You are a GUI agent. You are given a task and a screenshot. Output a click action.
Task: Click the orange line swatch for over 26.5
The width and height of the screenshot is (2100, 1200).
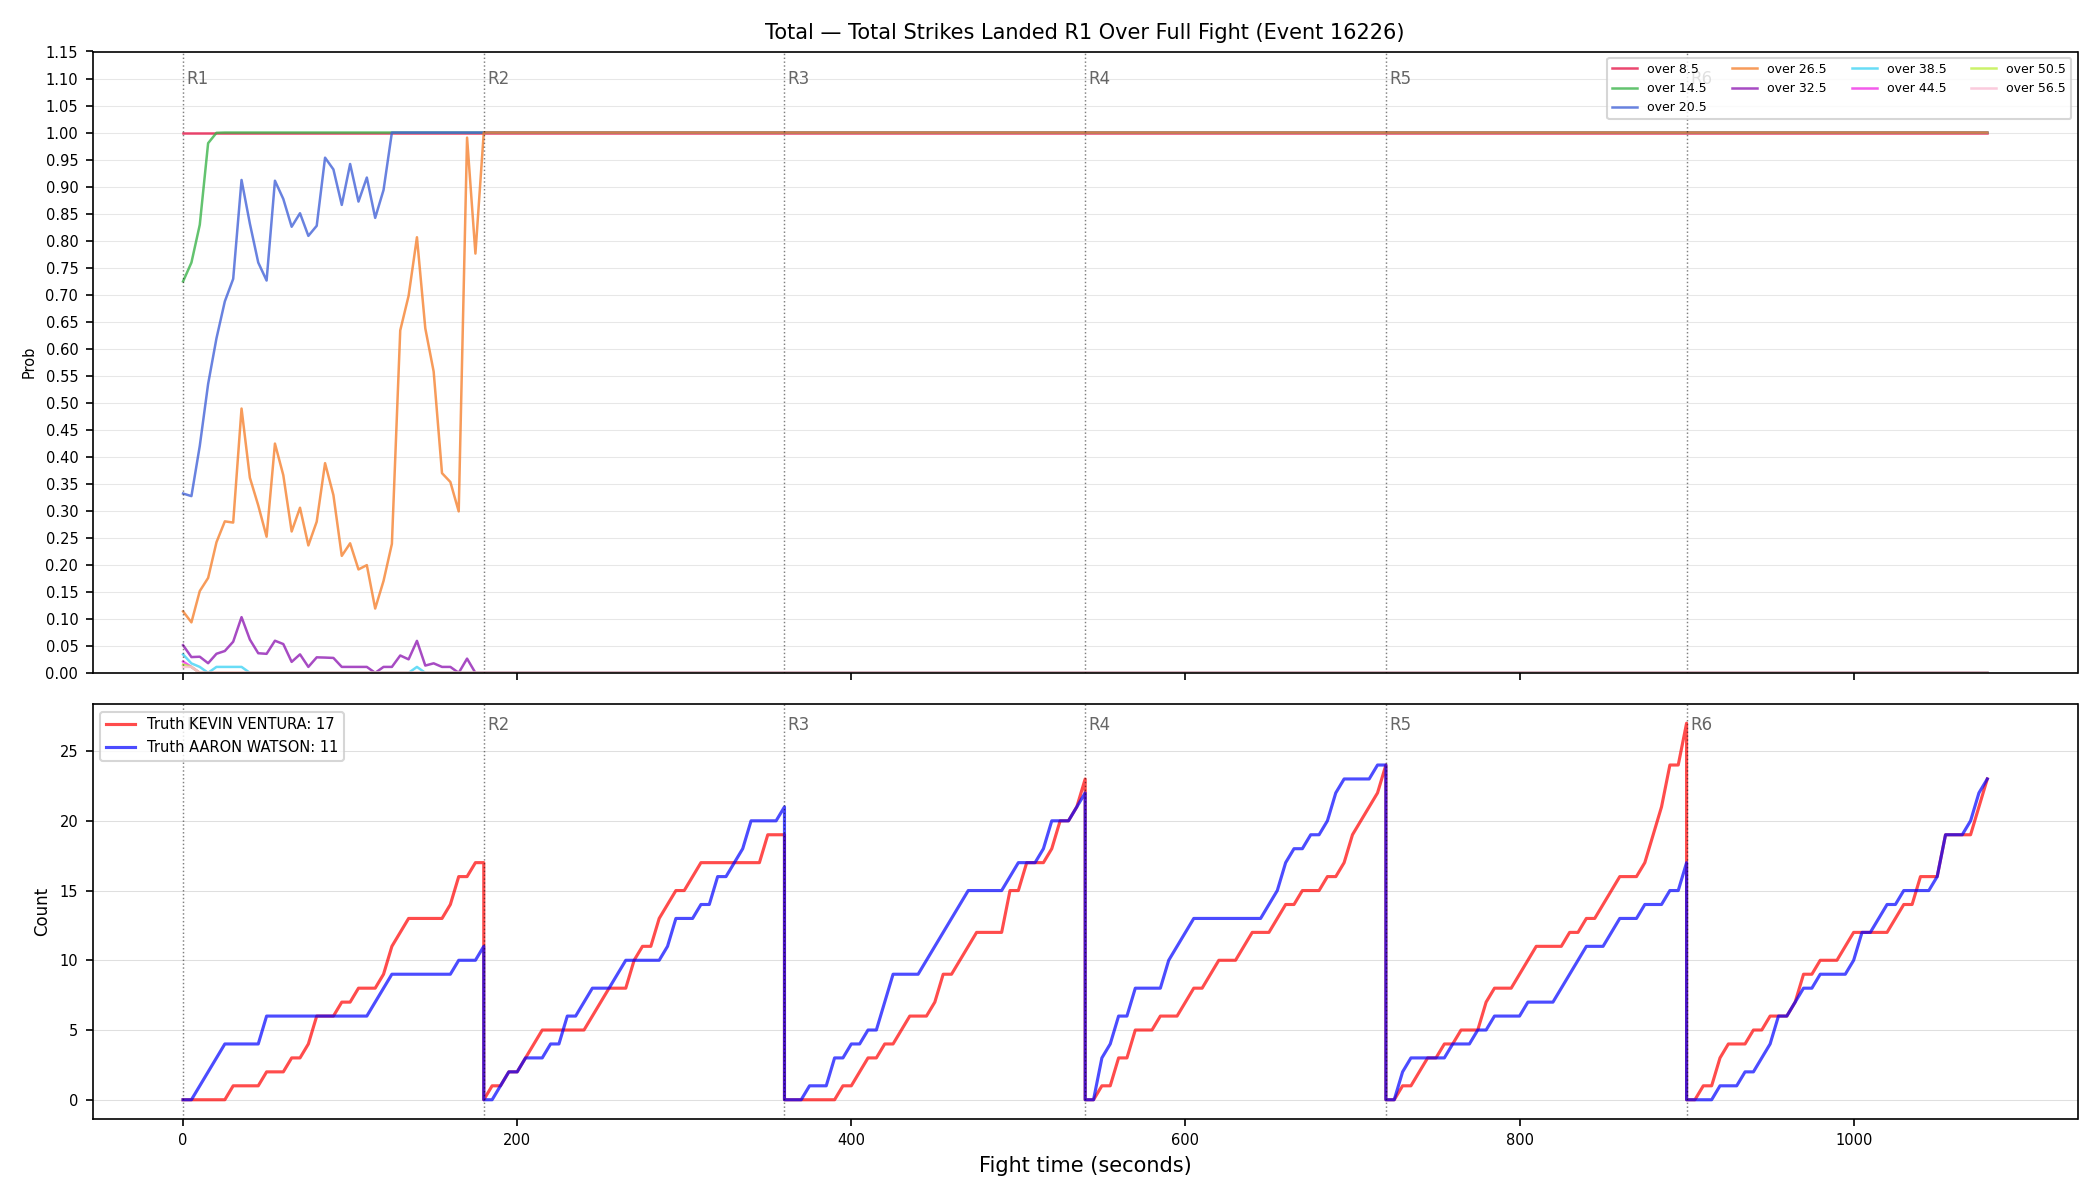tap(1745, 69)
